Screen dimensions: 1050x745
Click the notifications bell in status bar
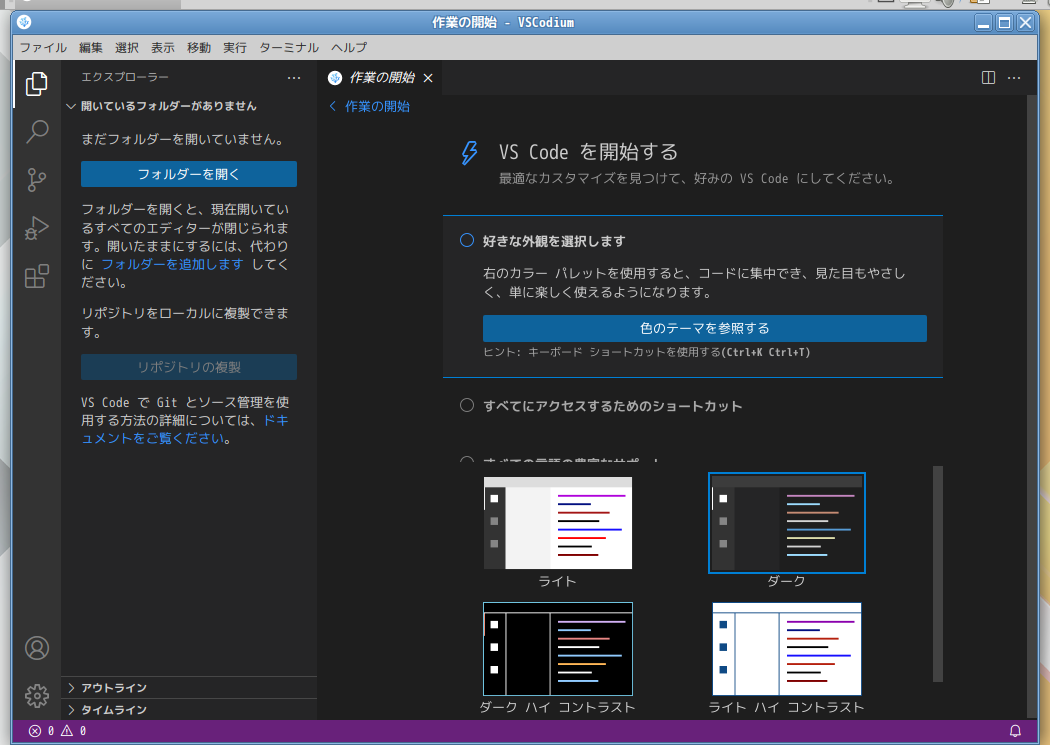coord(1015,731)
